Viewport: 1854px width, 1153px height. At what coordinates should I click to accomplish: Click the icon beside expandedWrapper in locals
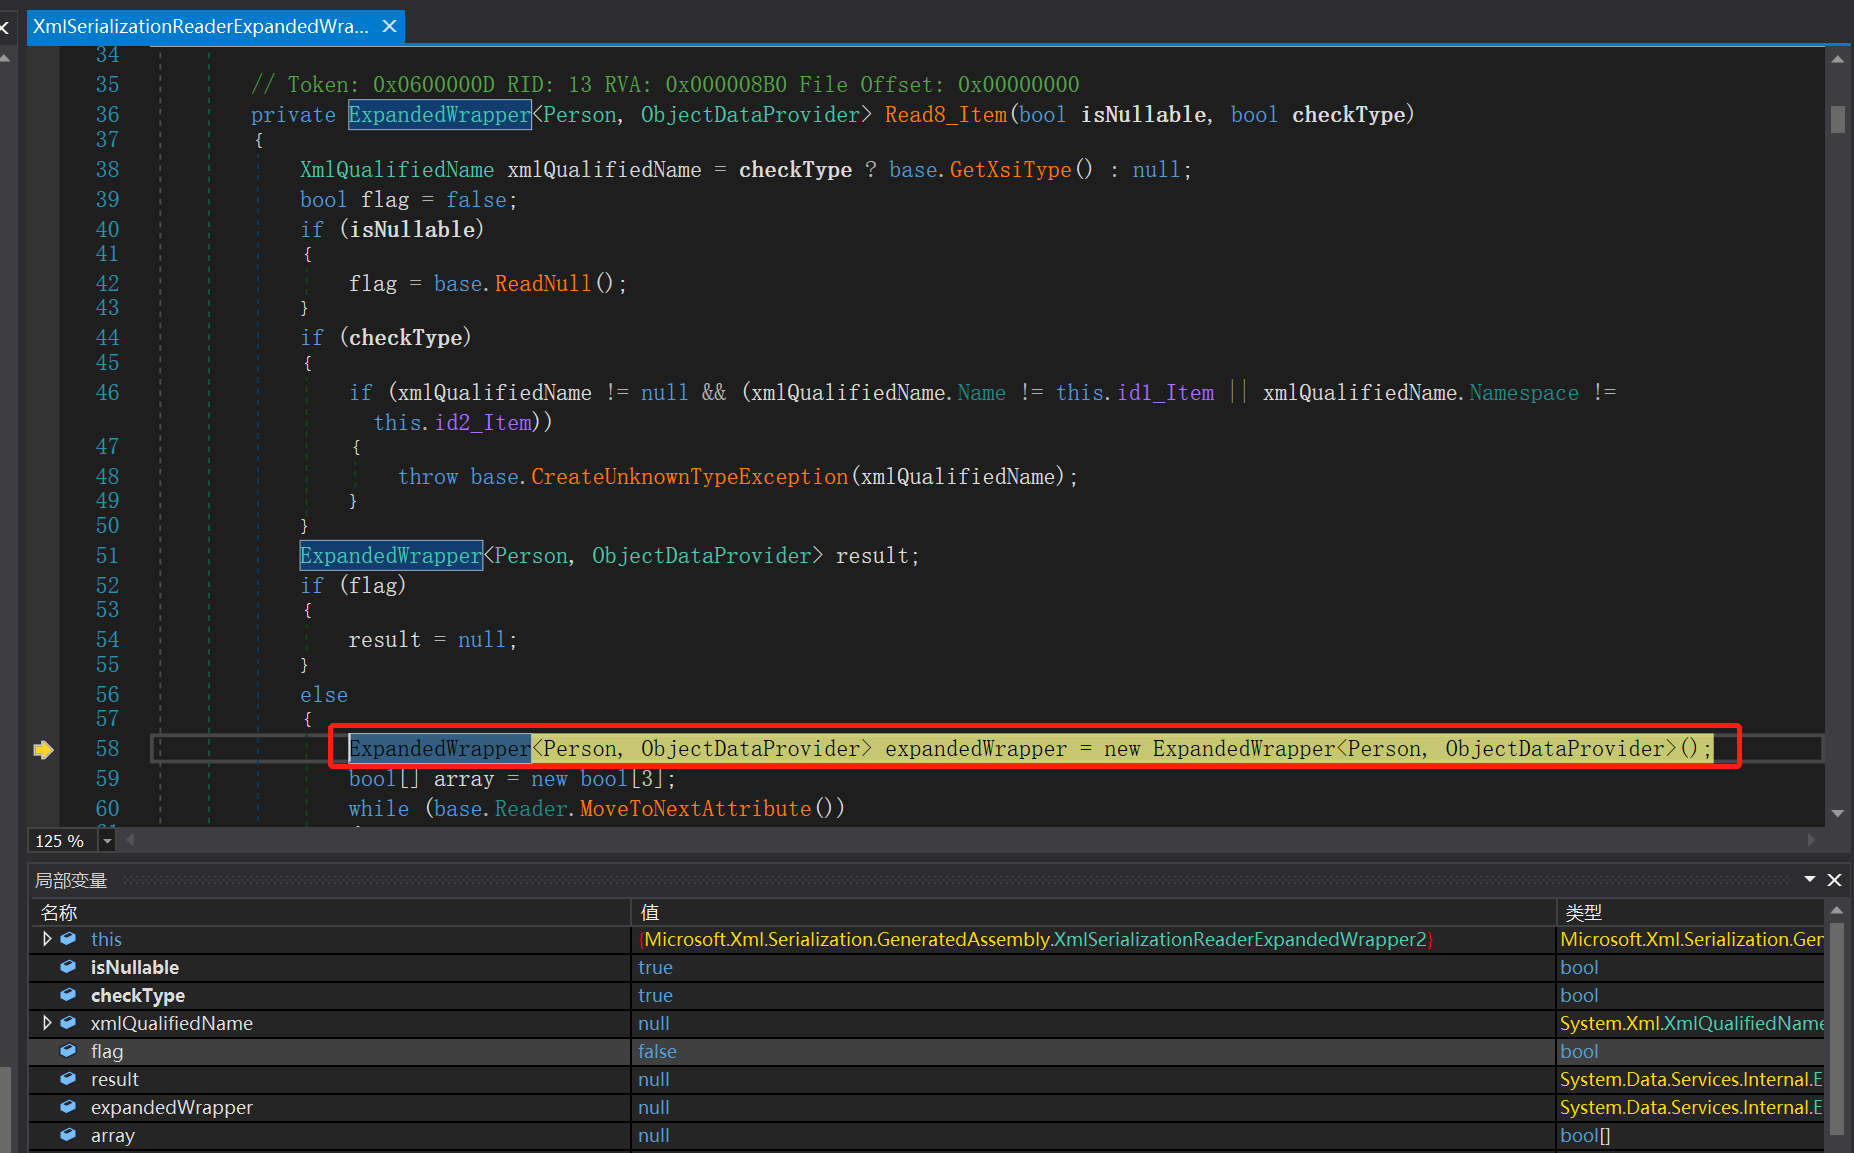(x=68, y=1107)
